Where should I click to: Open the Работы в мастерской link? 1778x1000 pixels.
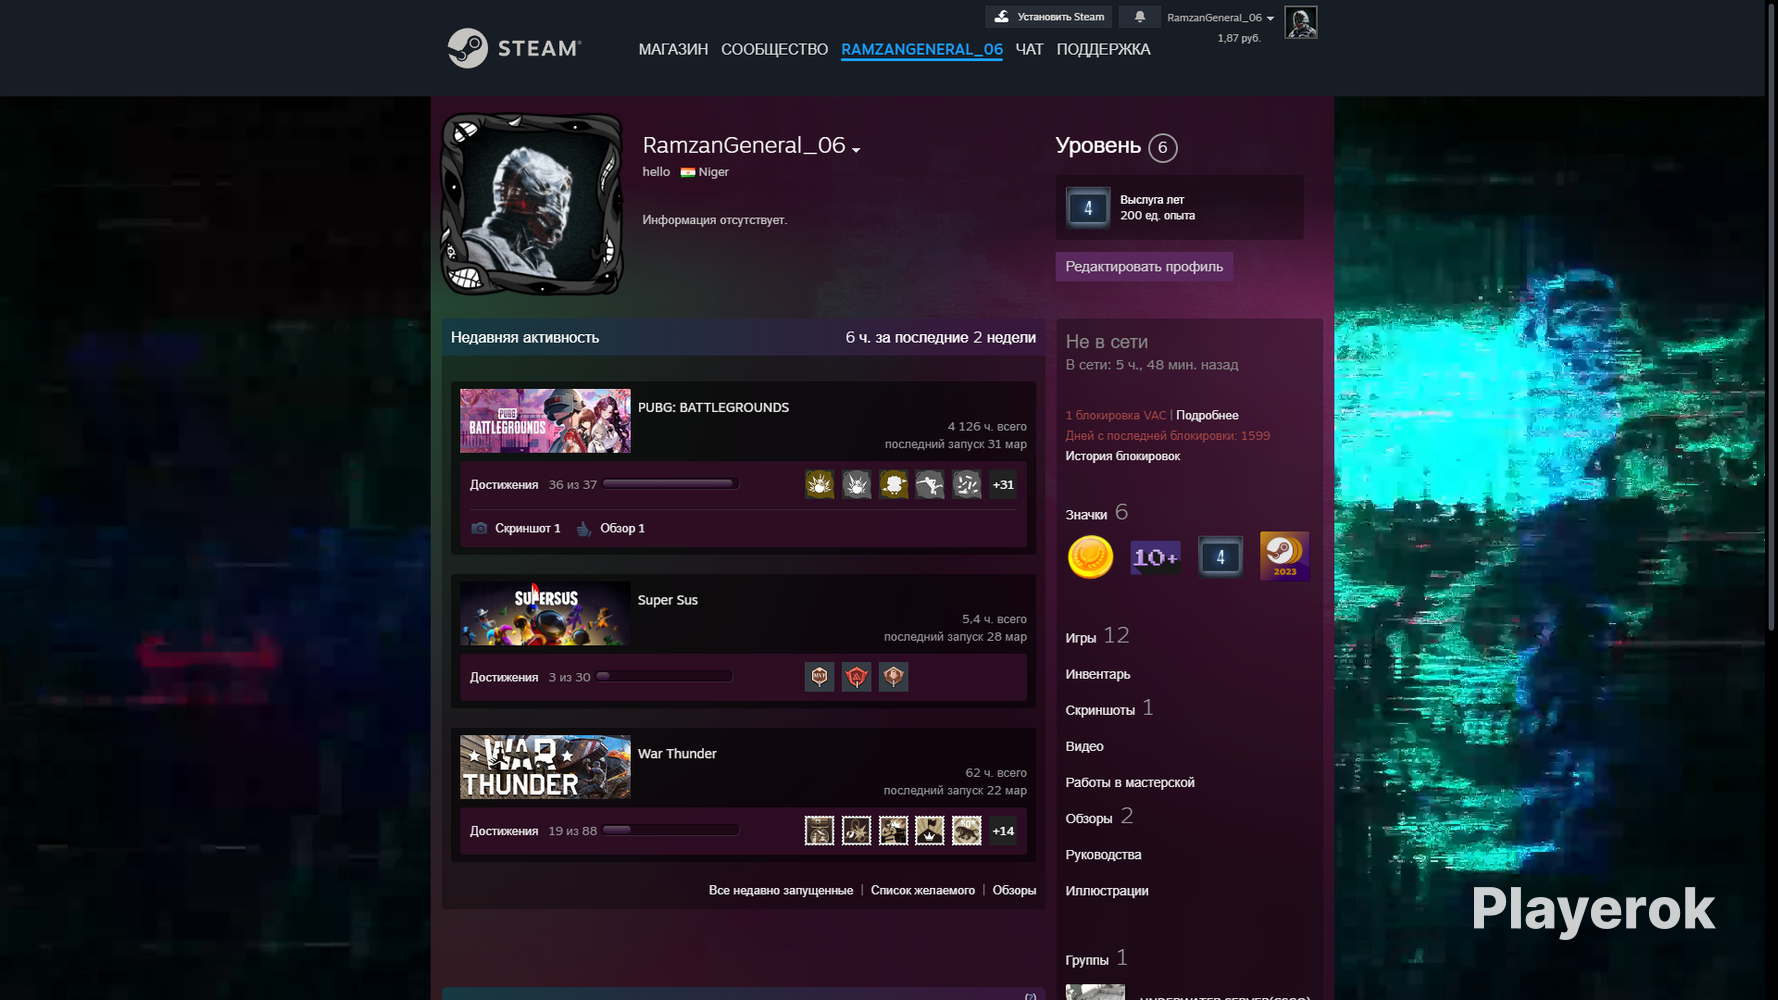1130,782
